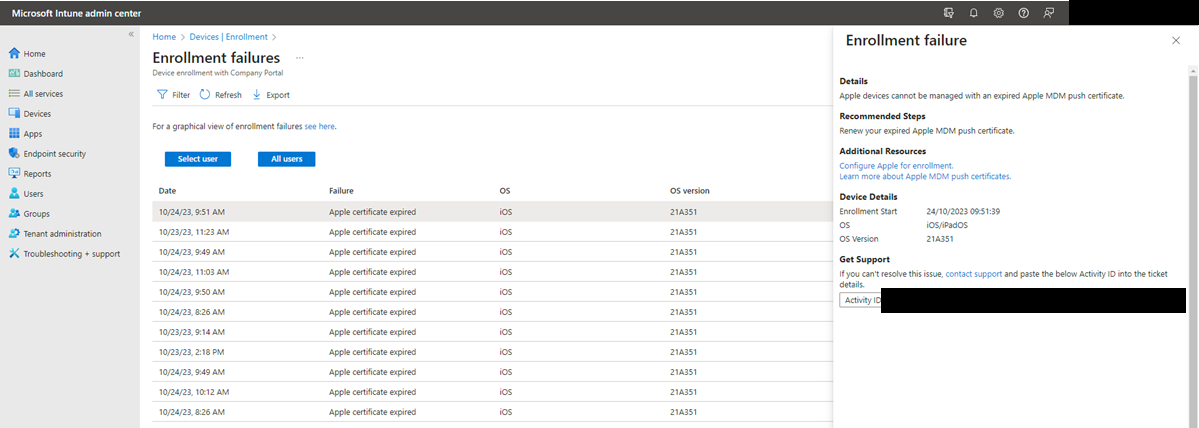Close the Enrollment failure panel
Image resolution: width=1199 pixels, height=428 pixels.
pos(1176,41)
